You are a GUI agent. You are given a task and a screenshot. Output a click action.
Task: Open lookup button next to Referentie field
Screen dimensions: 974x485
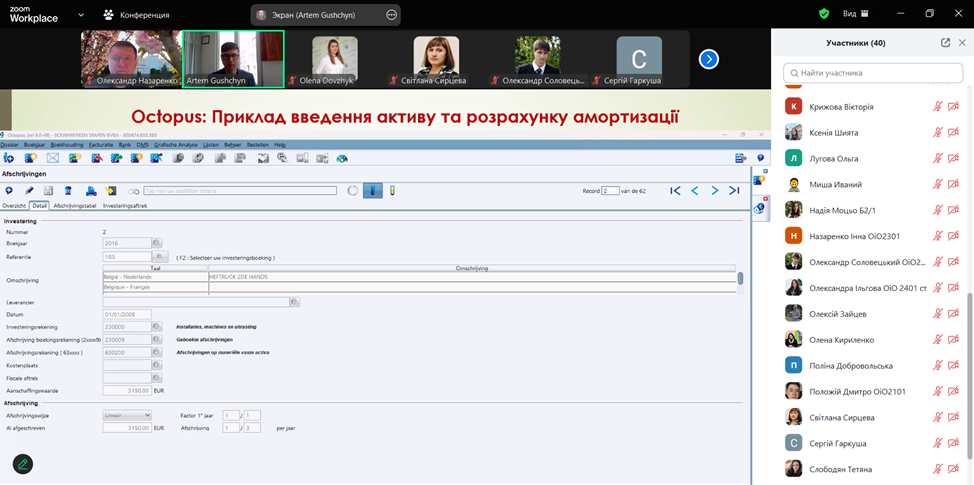160,256
